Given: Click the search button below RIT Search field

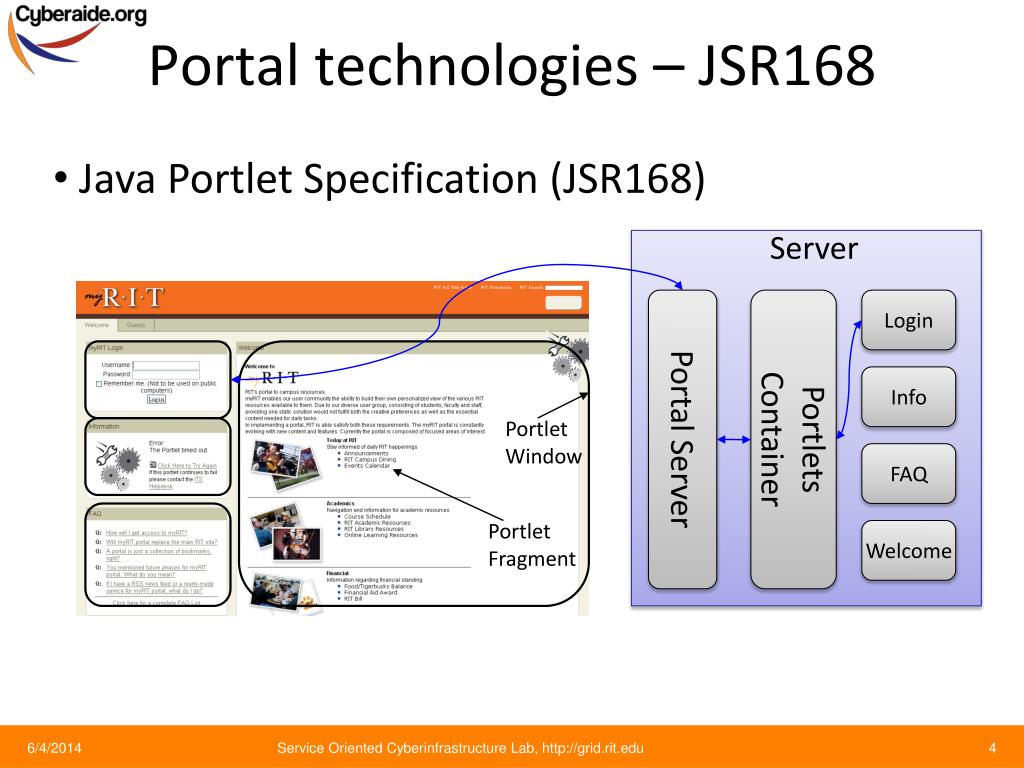Looking at the screenshot, I should point(564,302).
